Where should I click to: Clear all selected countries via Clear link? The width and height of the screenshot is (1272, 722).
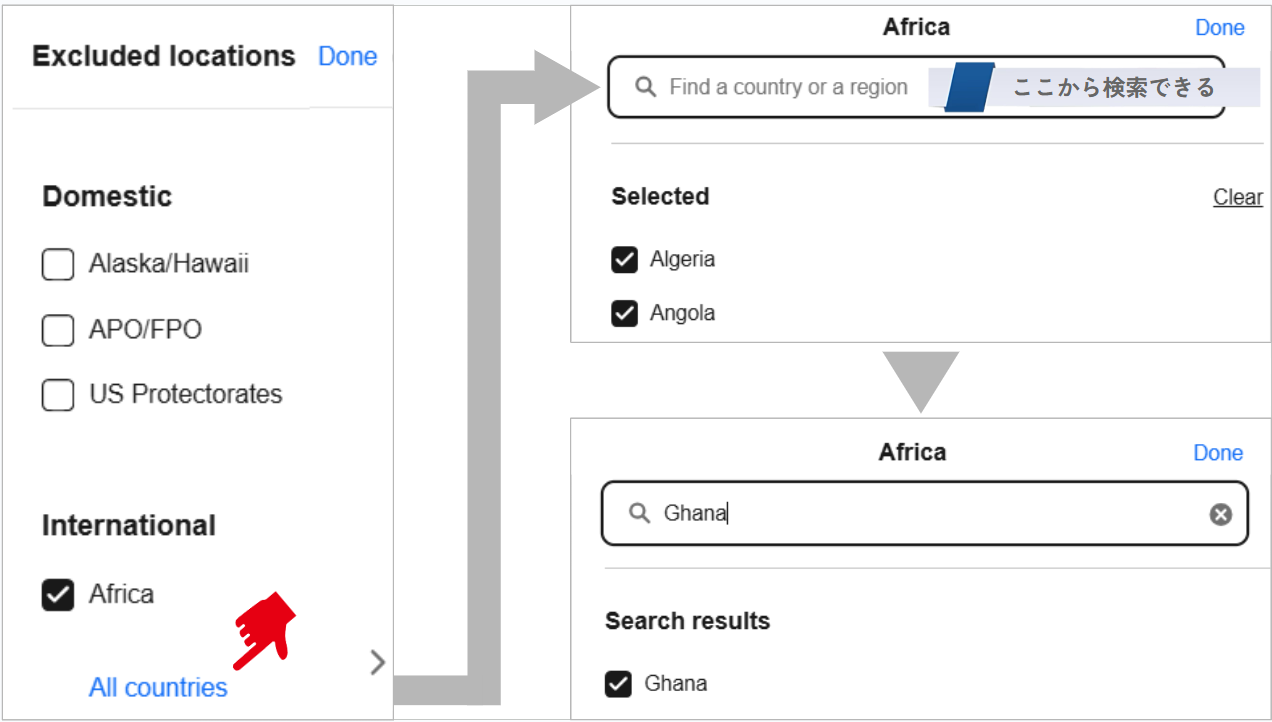1237,197
